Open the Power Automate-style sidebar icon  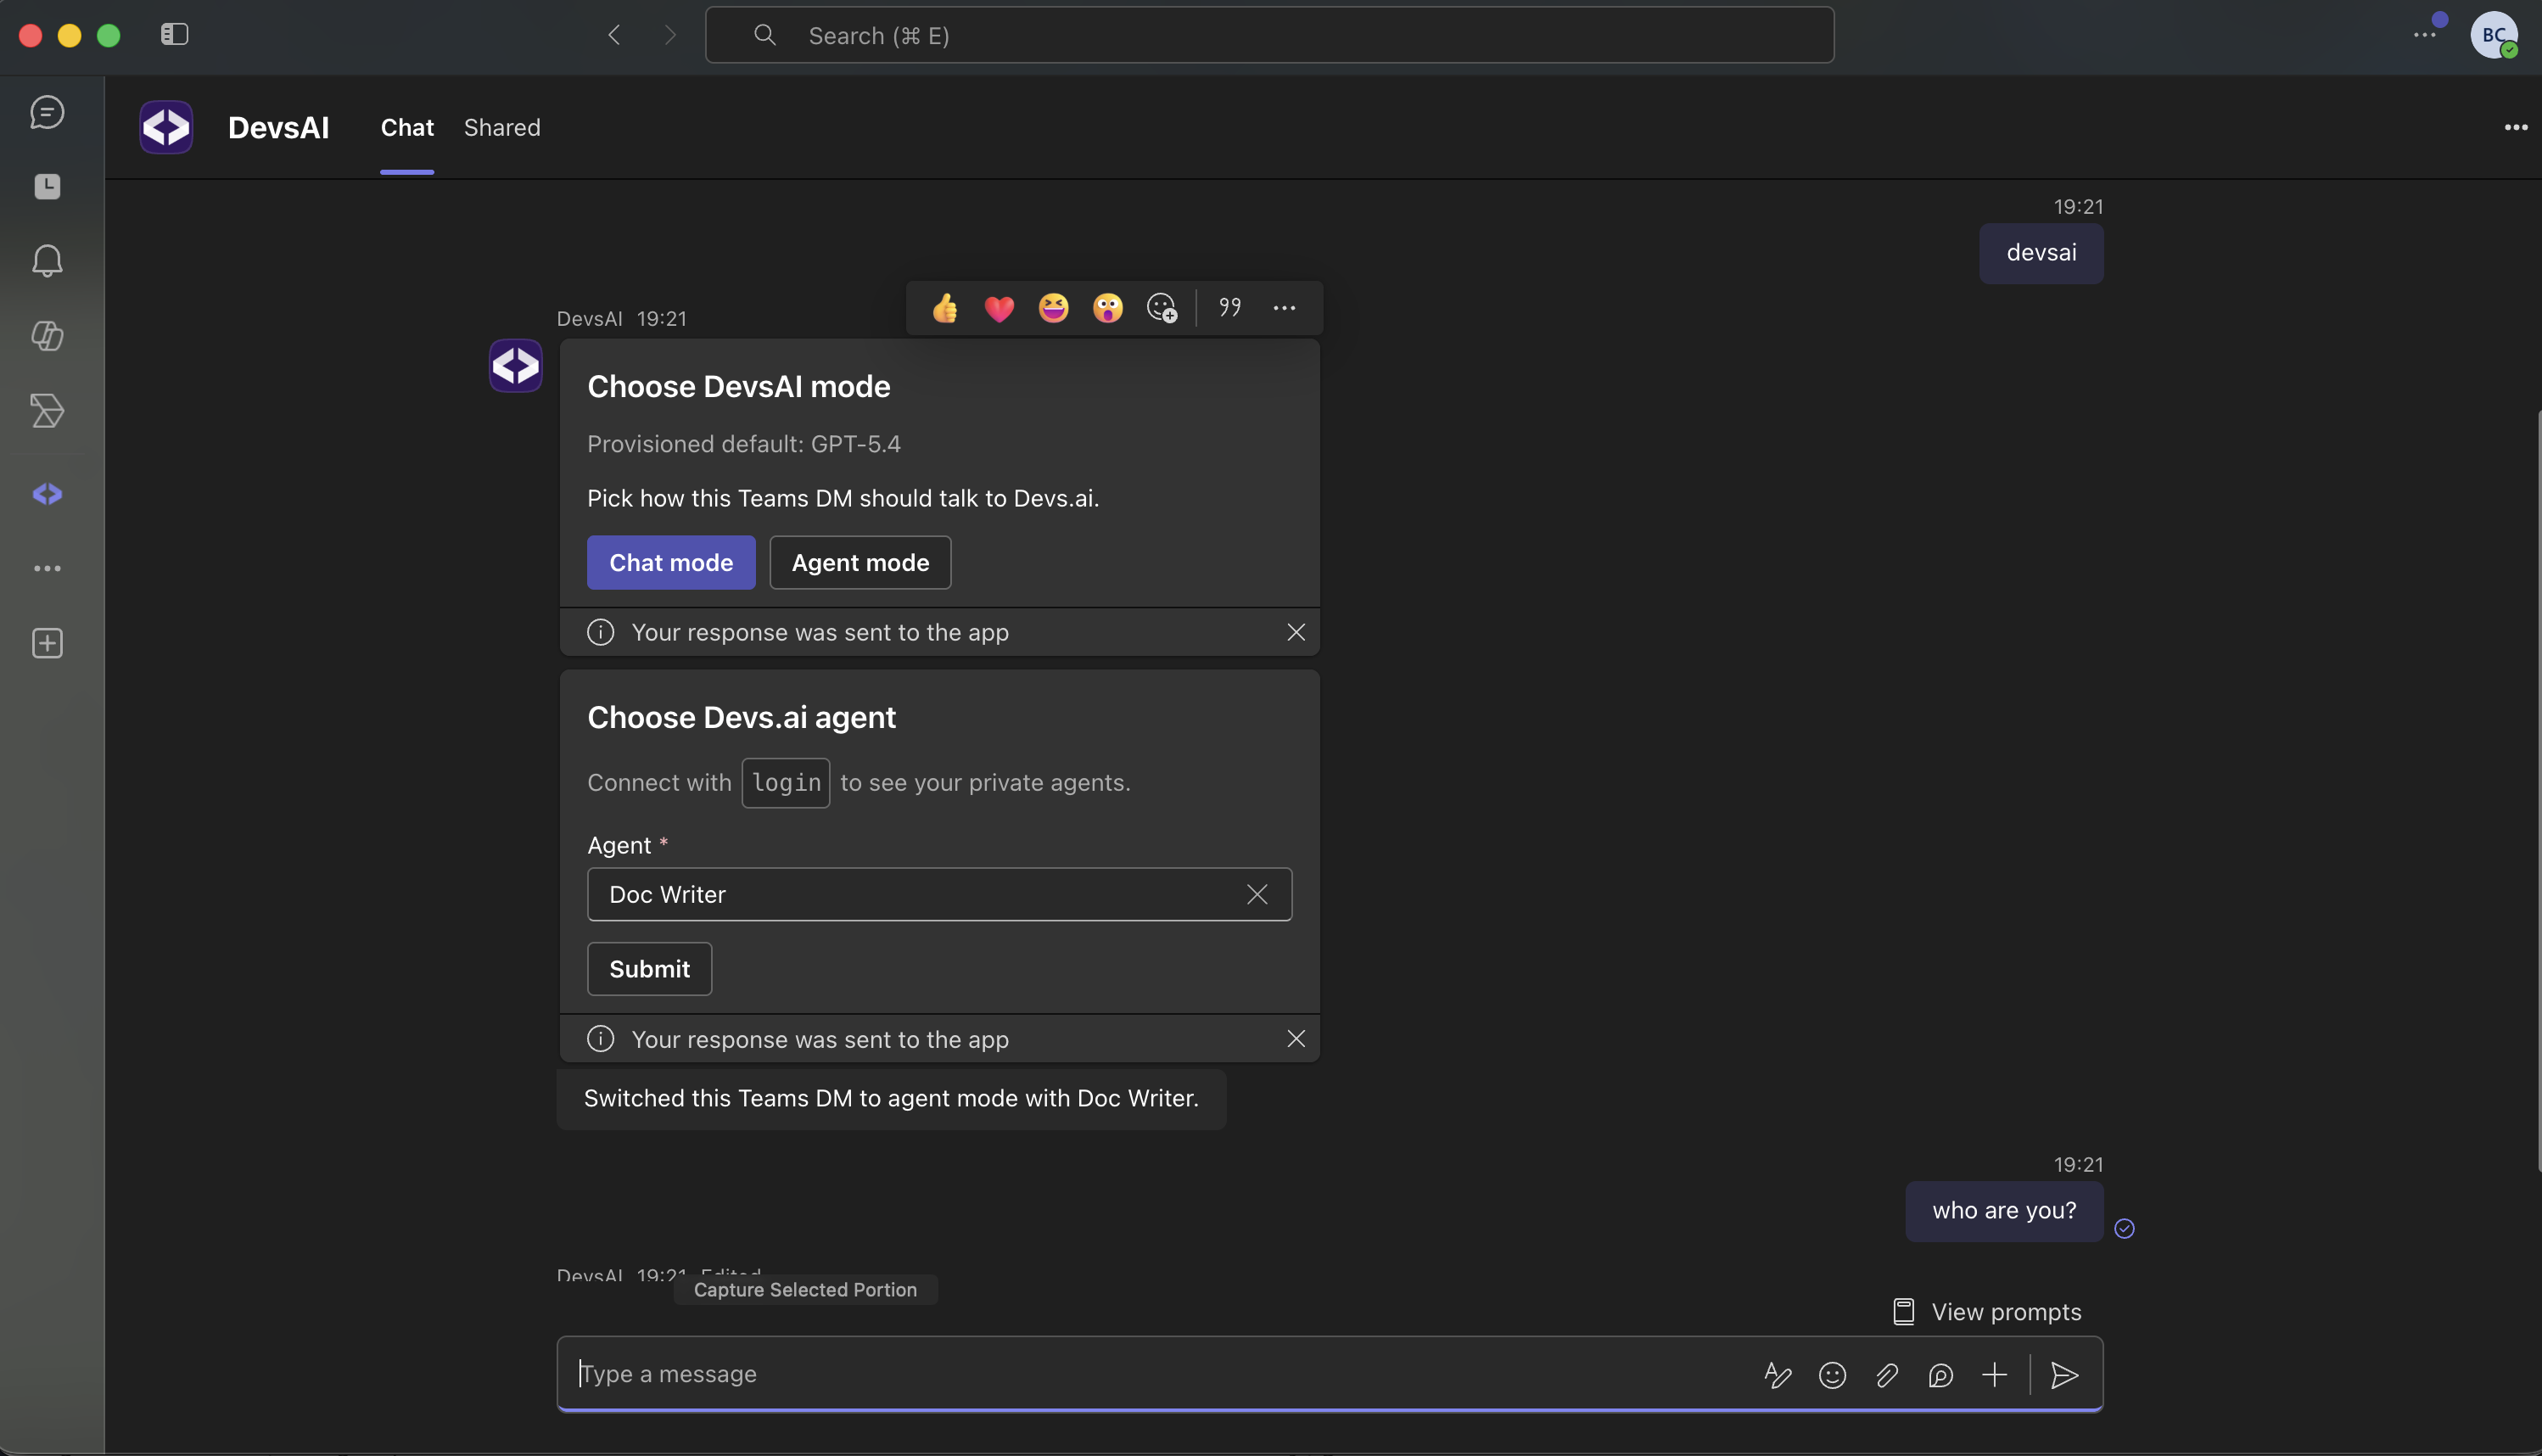pyautogui.click(x=47, y=410)
